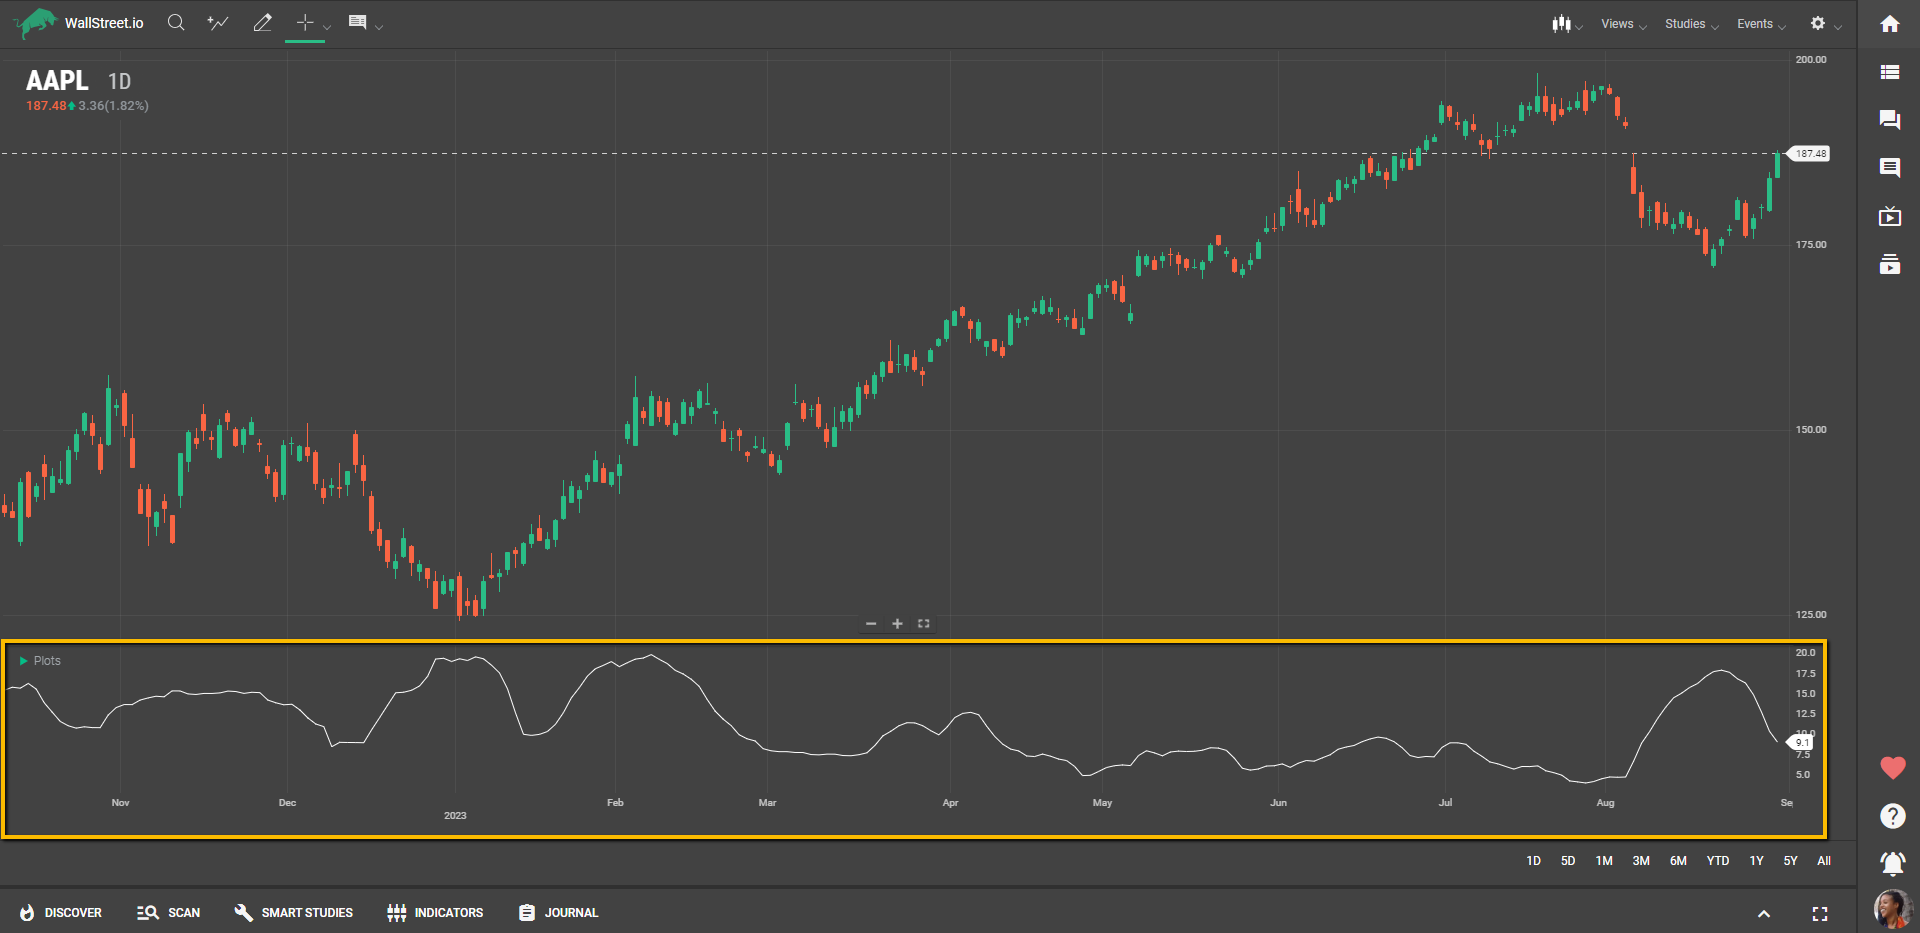Select the 6M time range
Image resolution: width=1920 pixels, height=933 pixels.
click(x=1678, y=861)
